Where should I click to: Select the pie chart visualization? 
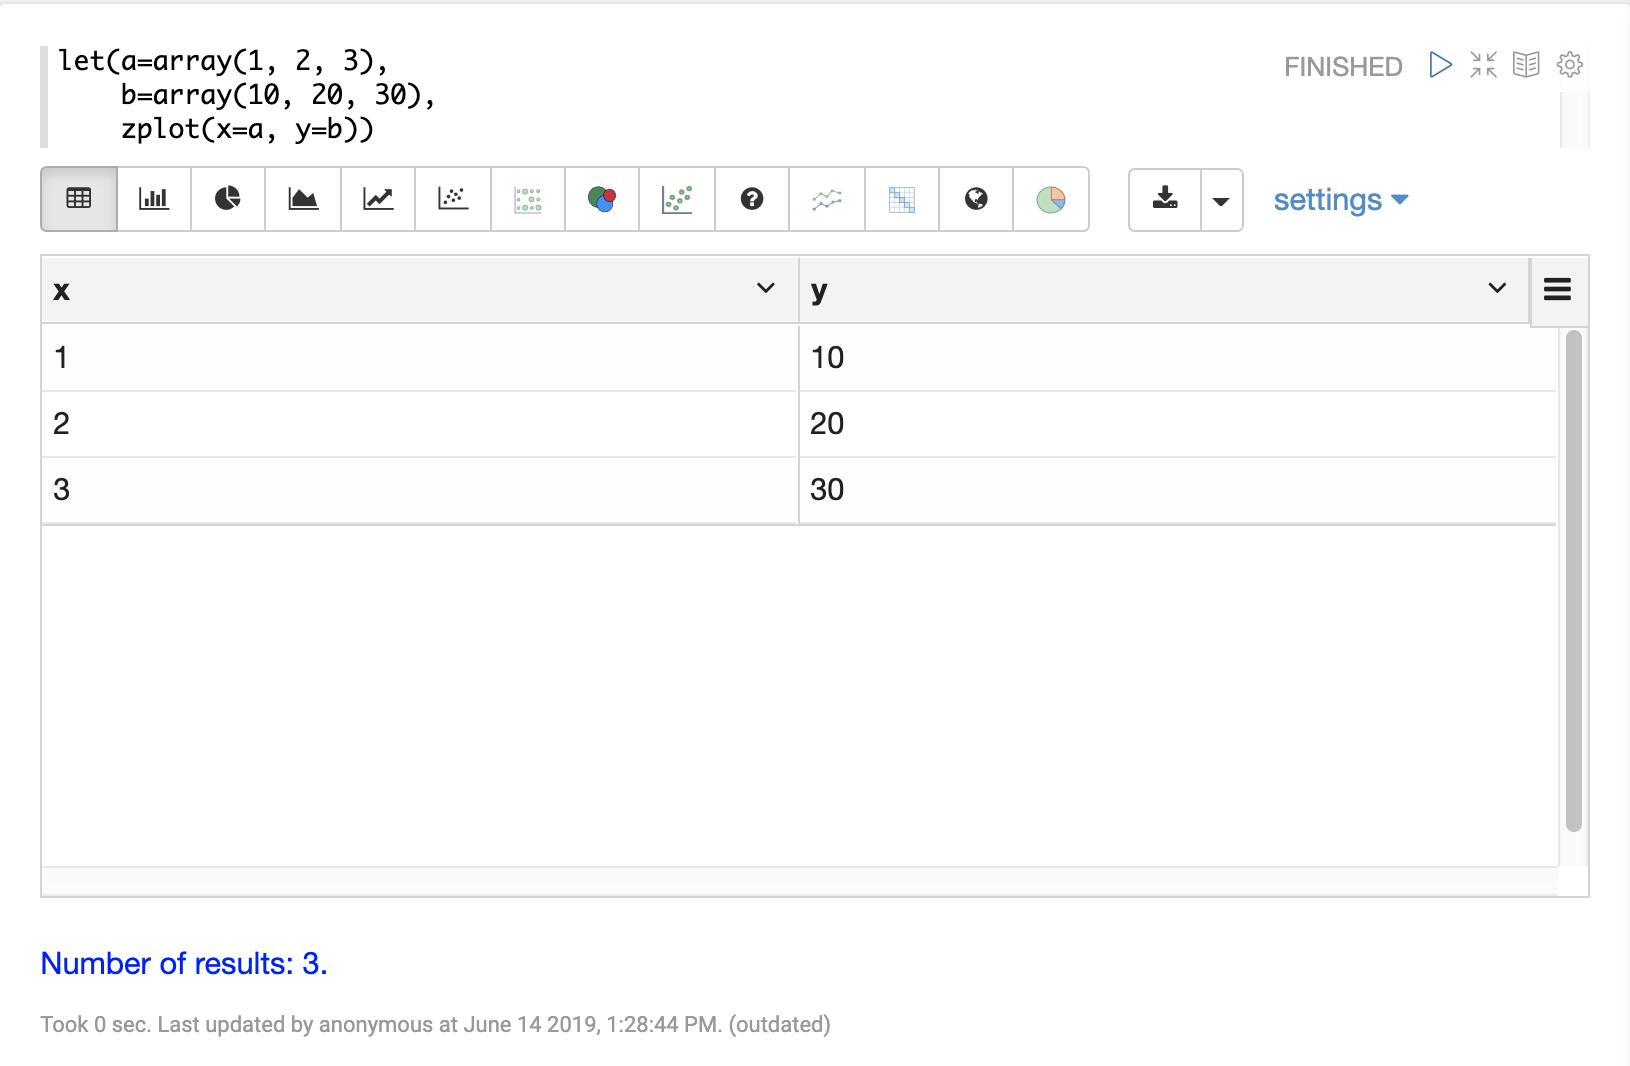pos(228,199)
